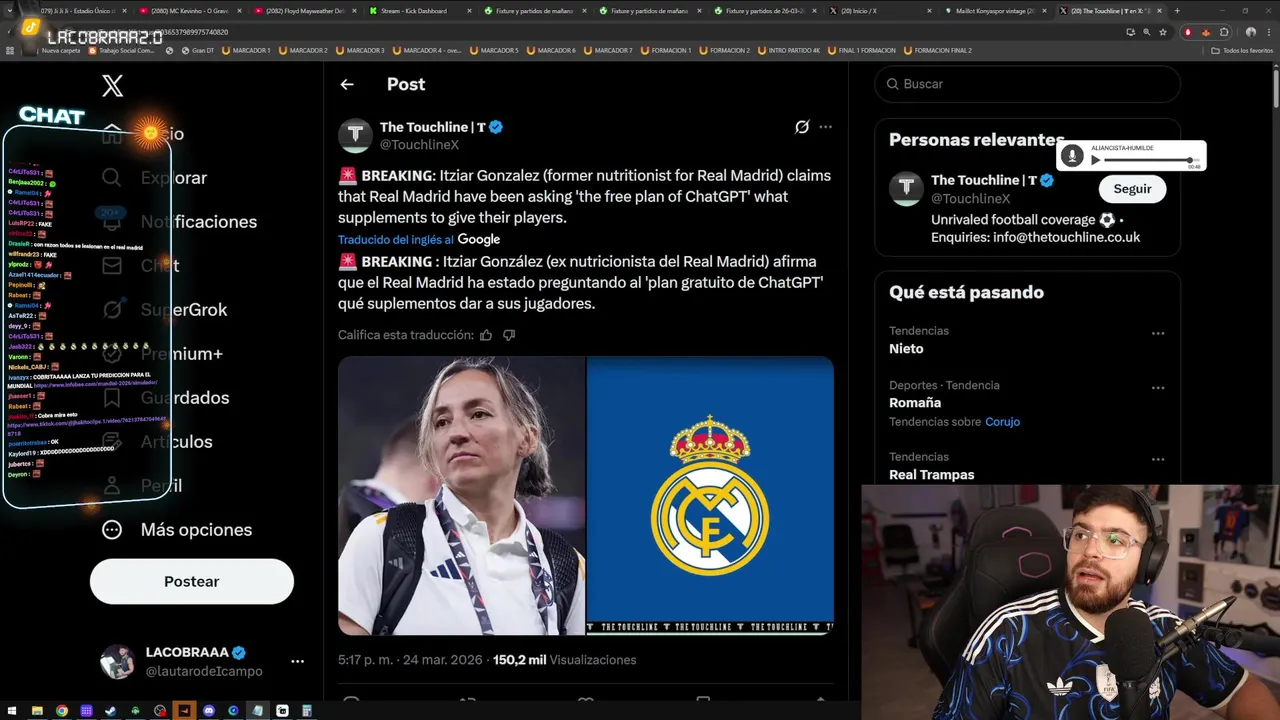The width and height of the screenshot is (1280, 720).
Task: Open the three-dot menu on Touchline post
Action: (x=825, y=127)
